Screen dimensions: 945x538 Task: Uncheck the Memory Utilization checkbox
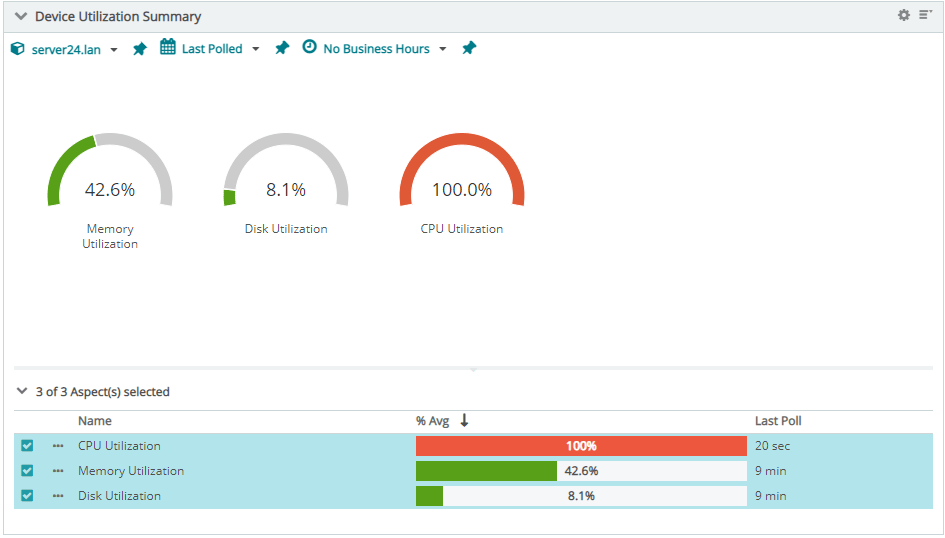27,471
